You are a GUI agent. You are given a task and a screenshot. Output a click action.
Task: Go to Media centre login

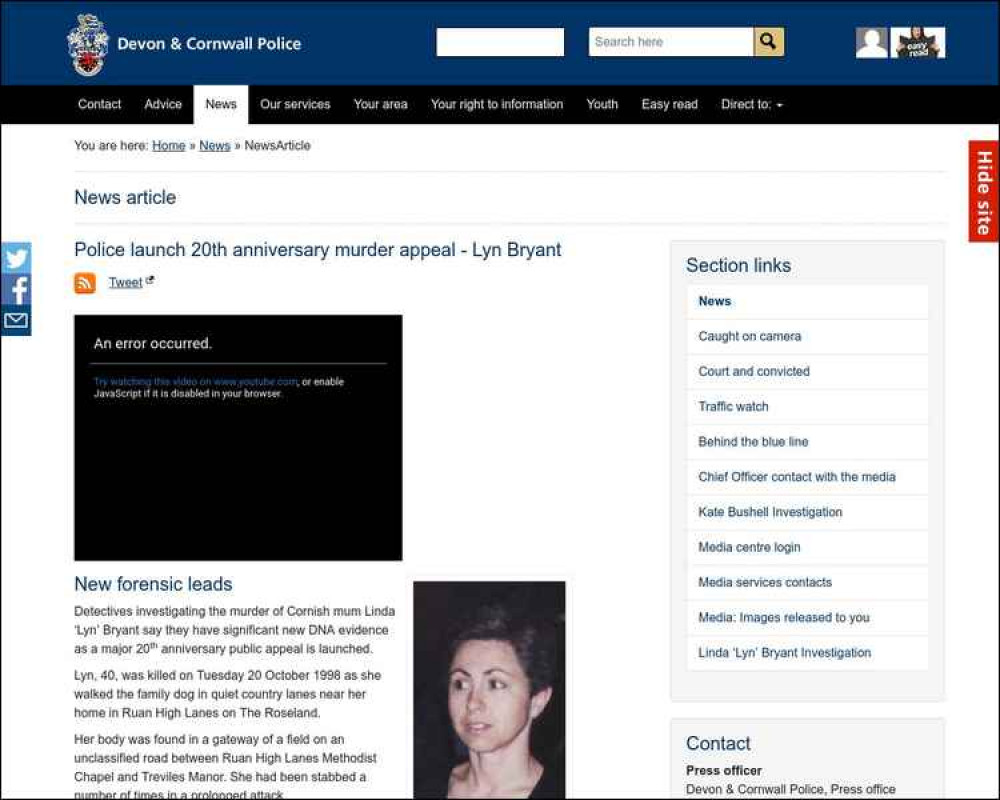[x=807, y=547]
